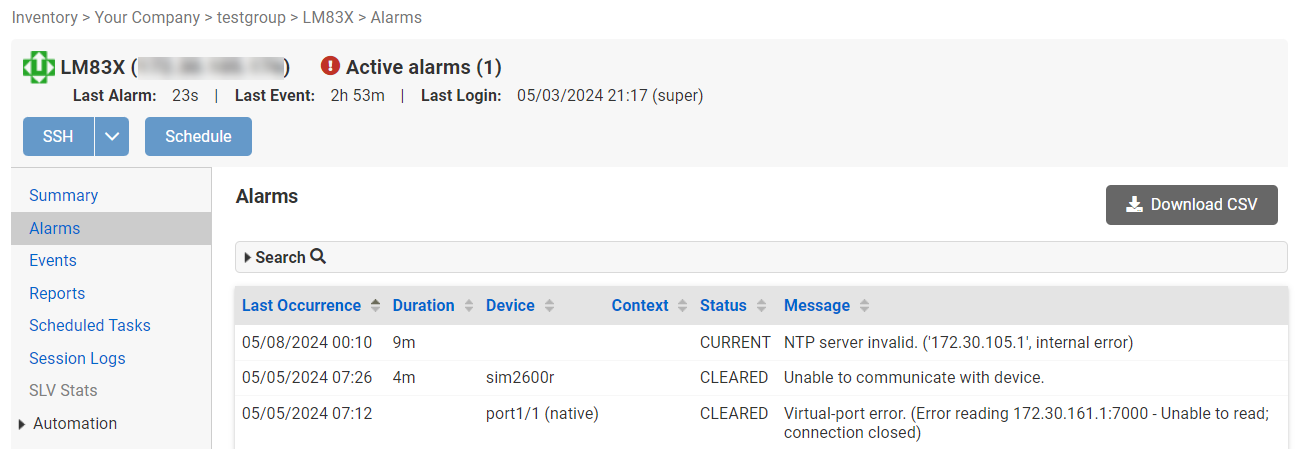Click the Duration column sort icon

tap(468, 306)
